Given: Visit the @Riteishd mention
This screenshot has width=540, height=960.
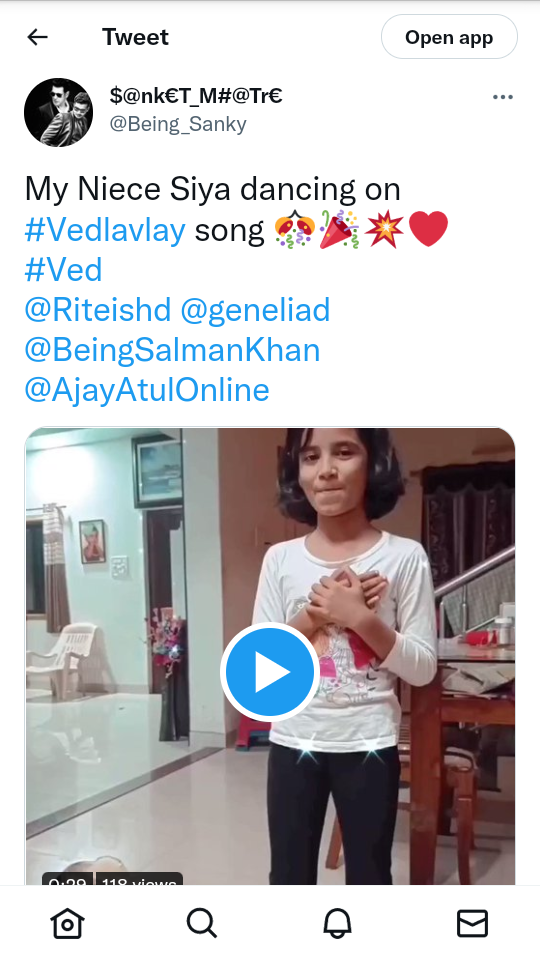Looking at the screenshot, I should tap(97, 310).
